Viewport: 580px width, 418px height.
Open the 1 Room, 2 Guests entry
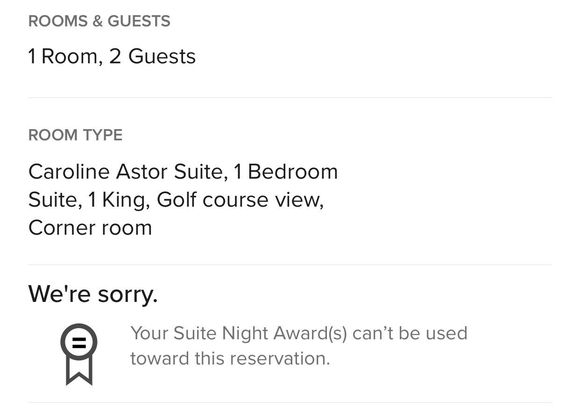(112, 57)
